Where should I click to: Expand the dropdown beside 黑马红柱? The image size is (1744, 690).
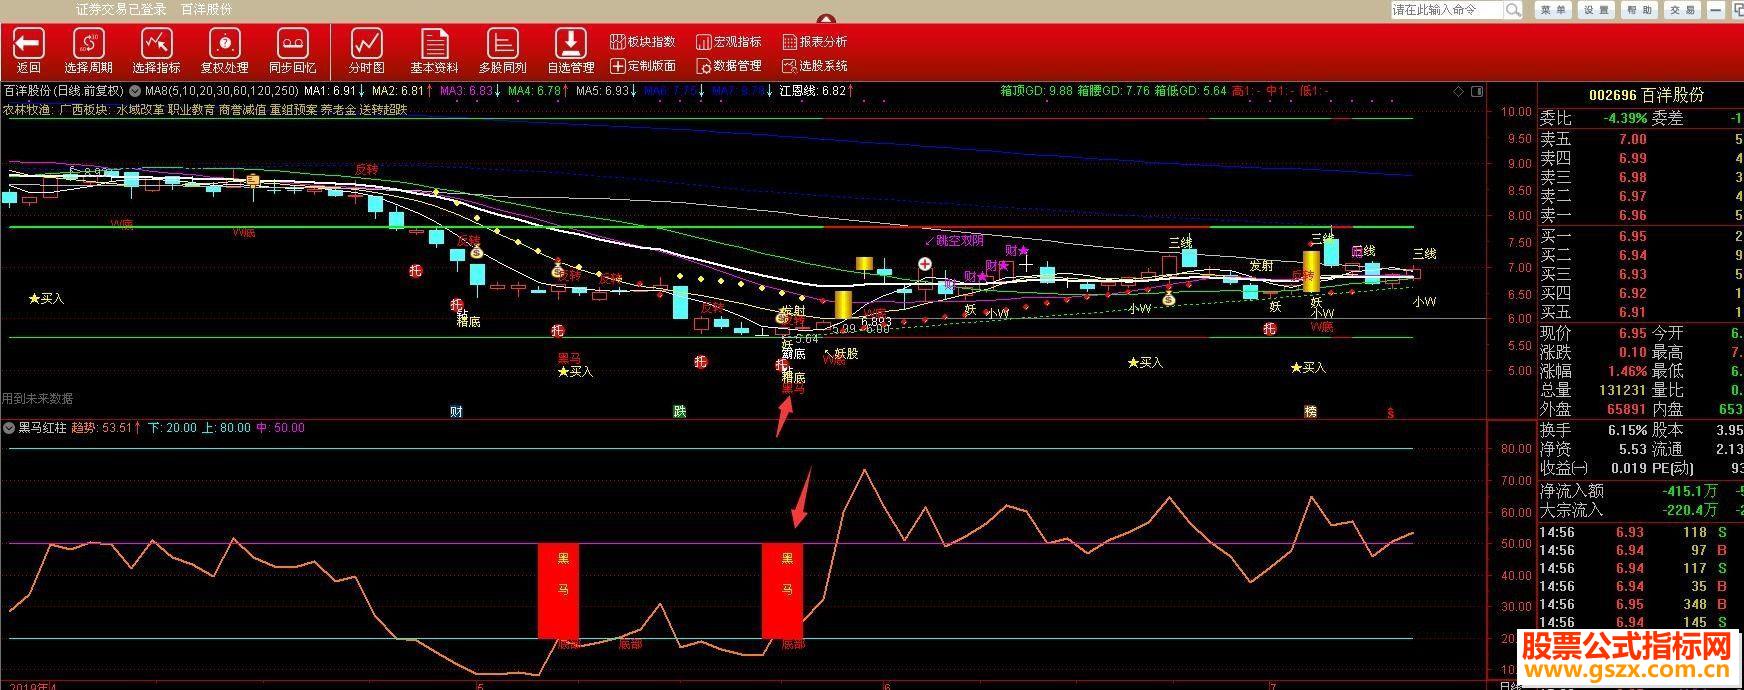(x=9, y=428)
